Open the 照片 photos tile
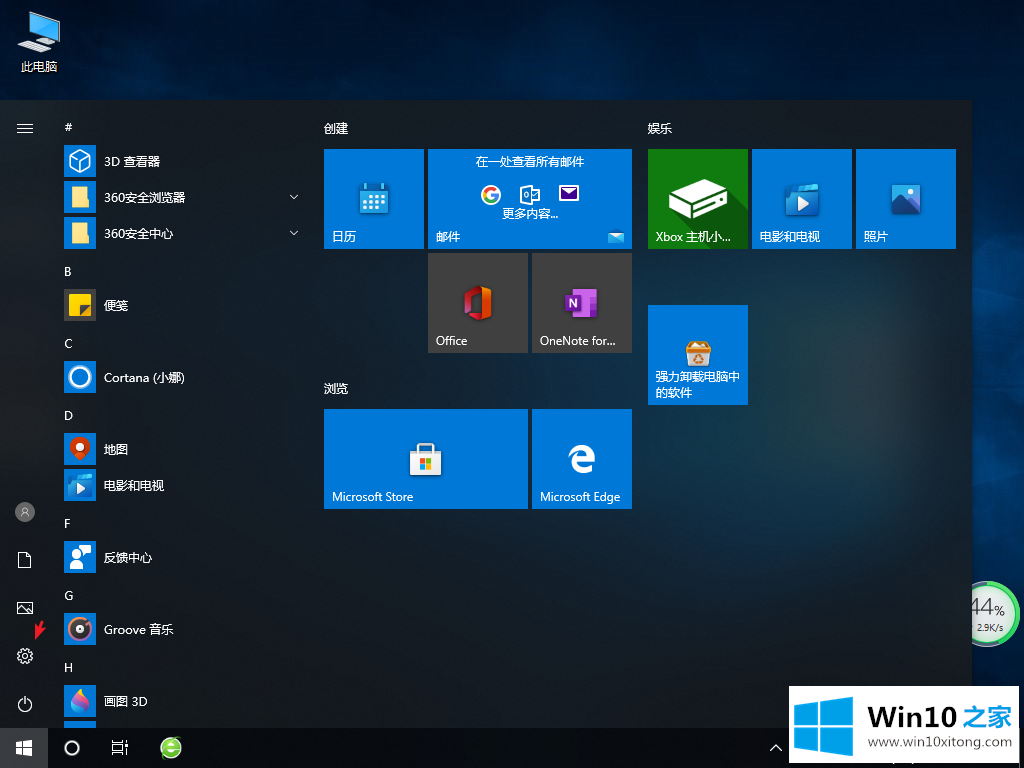 (906, 199)
